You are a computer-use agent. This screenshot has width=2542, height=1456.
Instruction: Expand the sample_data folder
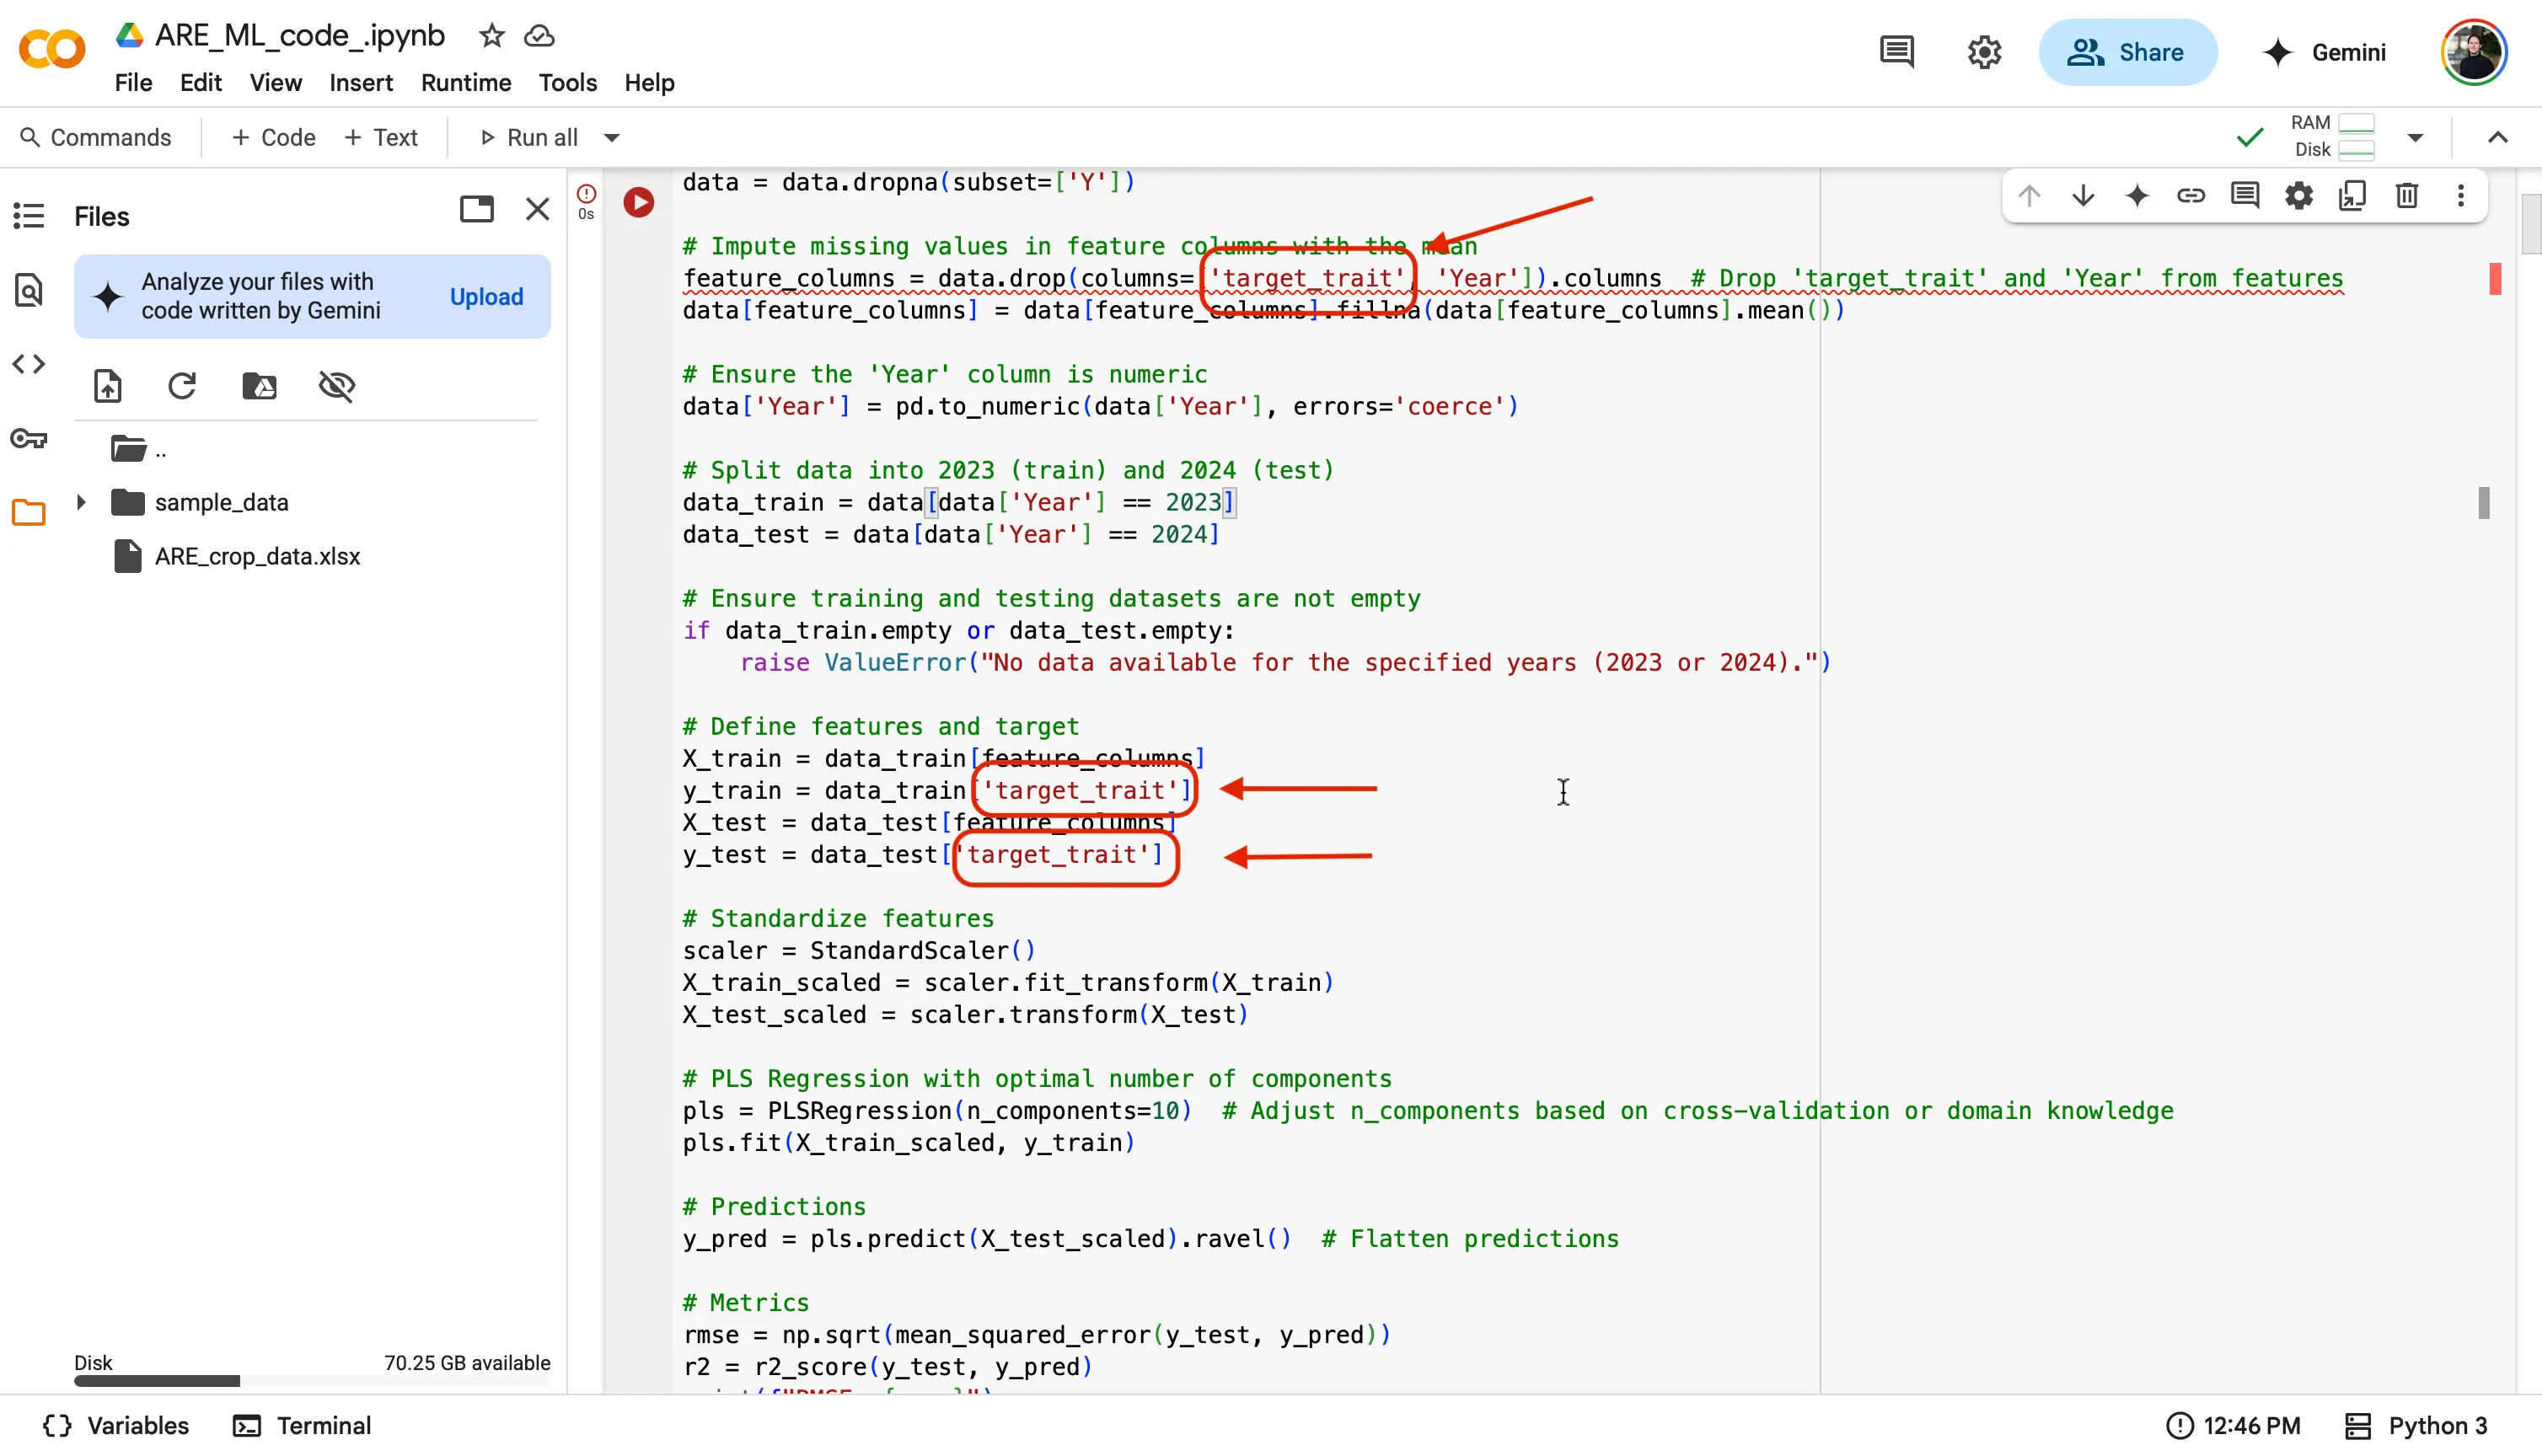tap(81, 502)
